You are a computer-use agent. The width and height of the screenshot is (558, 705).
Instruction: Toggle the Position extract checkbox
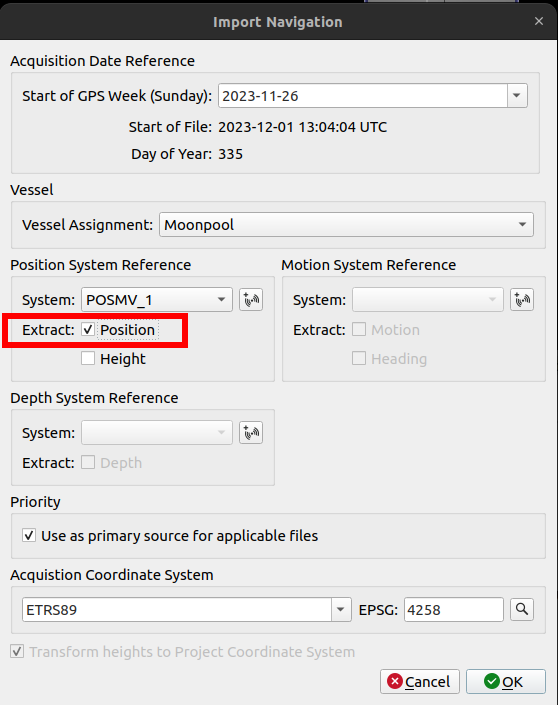(x=88, y=330)
